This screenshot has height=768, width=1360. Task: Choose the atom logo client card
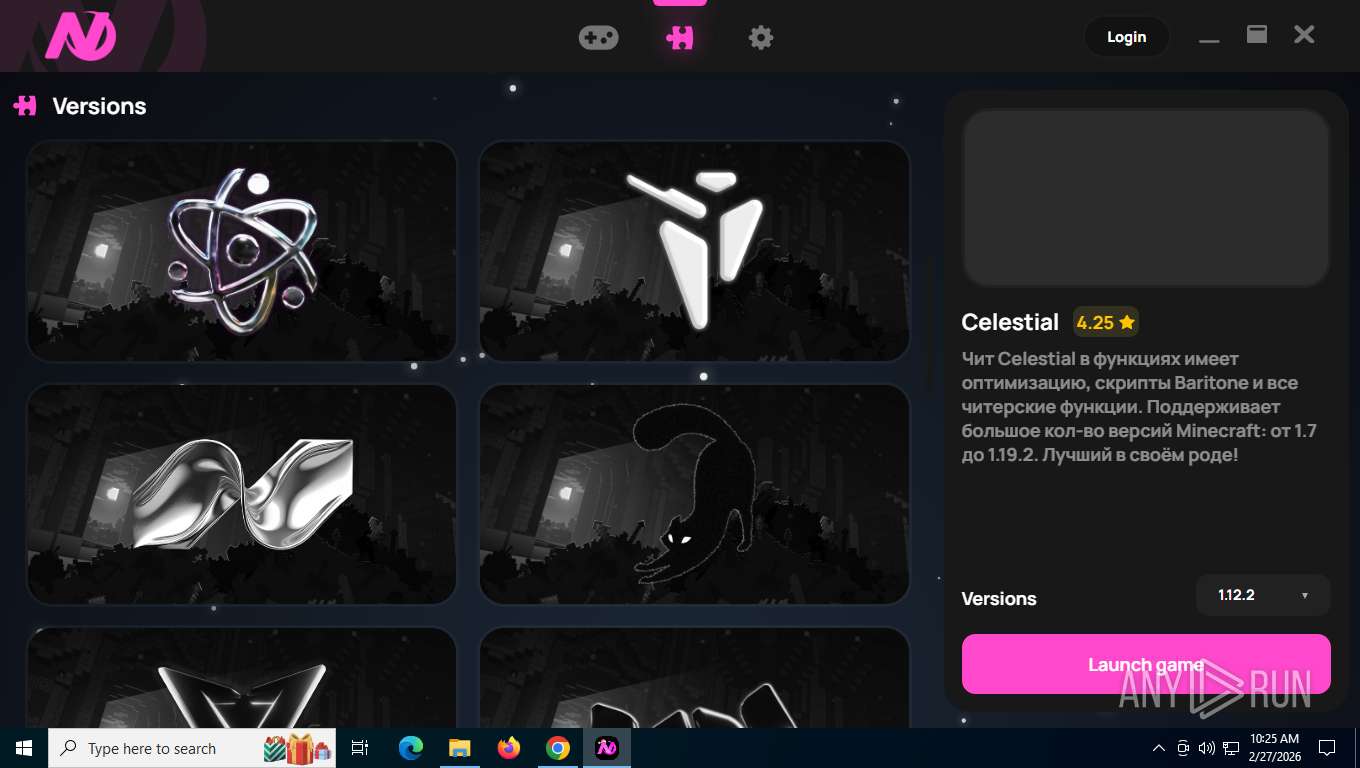[242, 251]
